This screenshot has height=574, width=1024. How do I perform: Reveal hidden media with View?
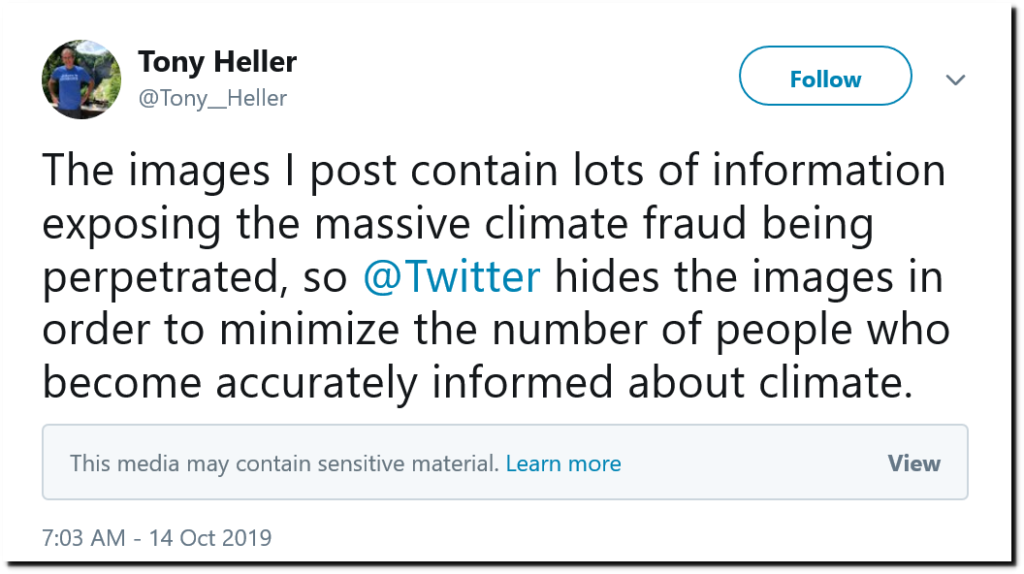(x=913, y=463)
